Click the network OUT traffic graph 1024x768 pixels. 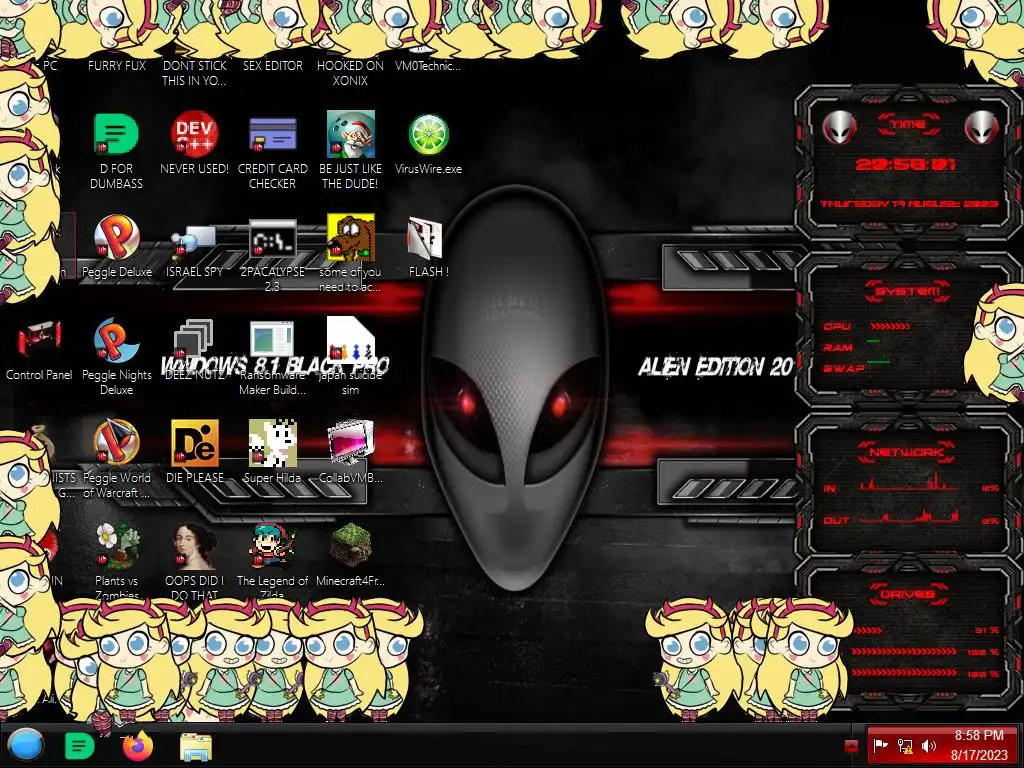(x=909, y=515)
